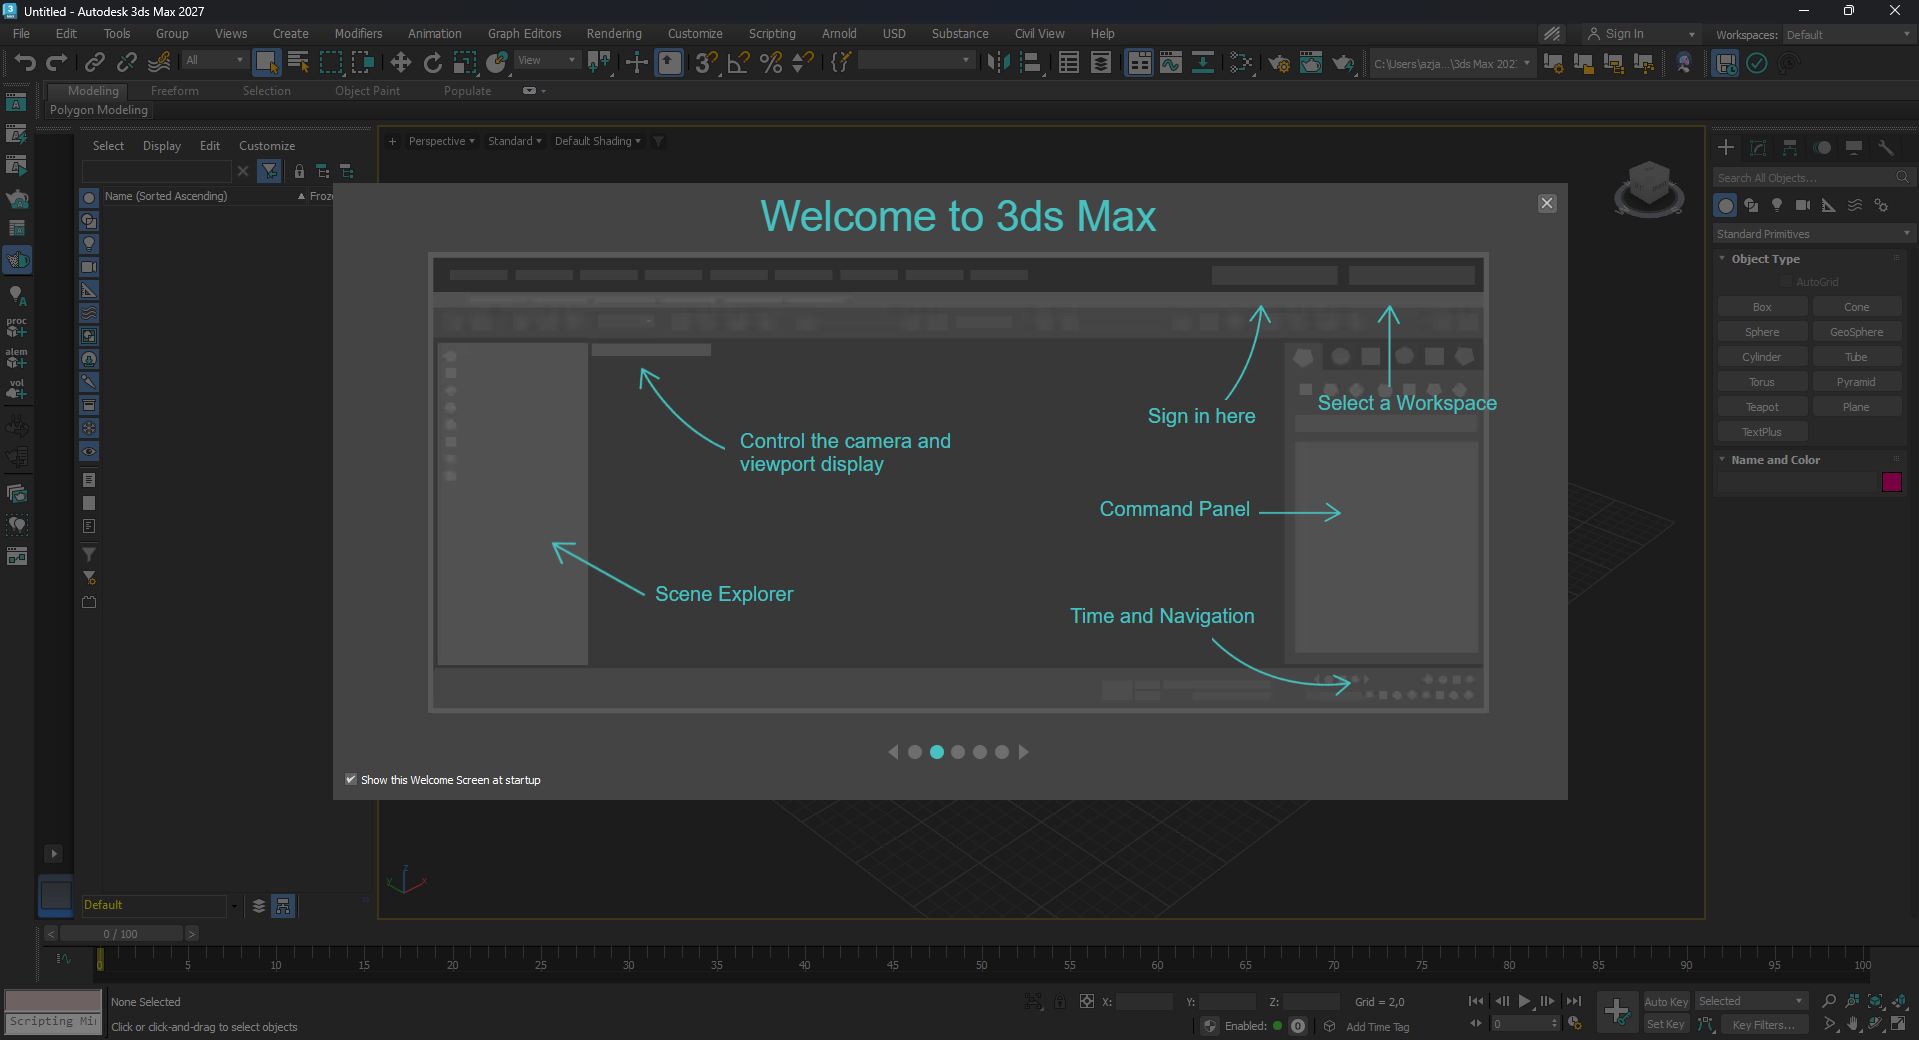This screenshot has width=1919, height=1040.
Task: Go to the end frame
Action: 1574,1001
